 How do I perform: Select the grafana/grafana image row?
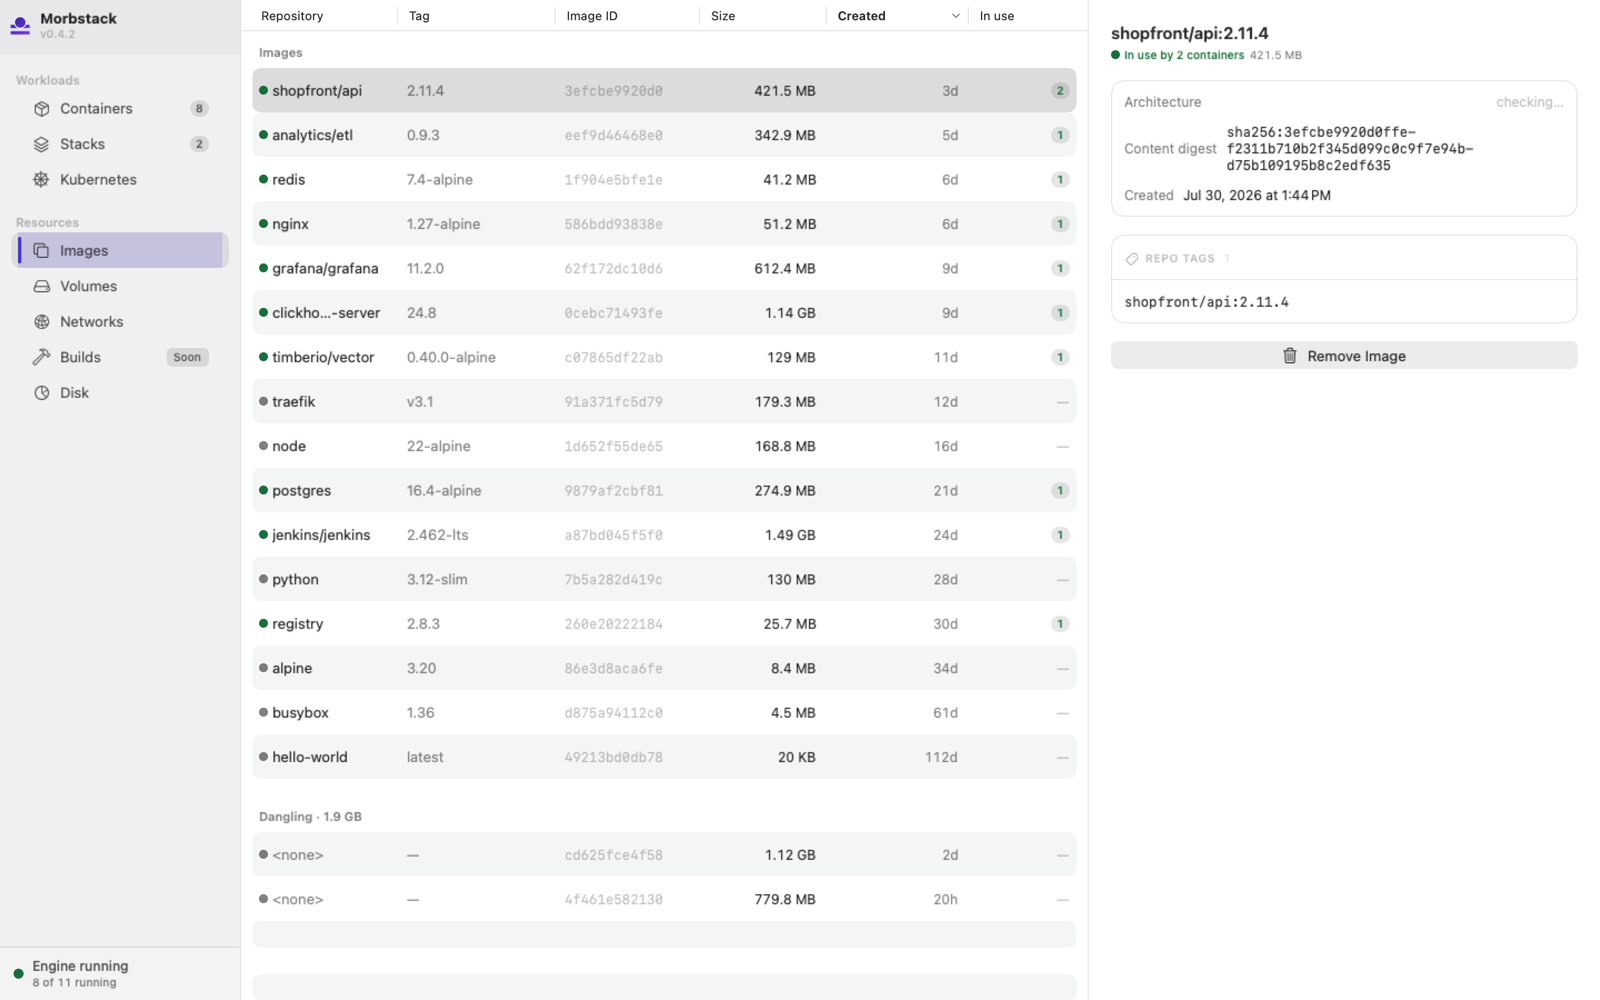[x=664, y=268]
